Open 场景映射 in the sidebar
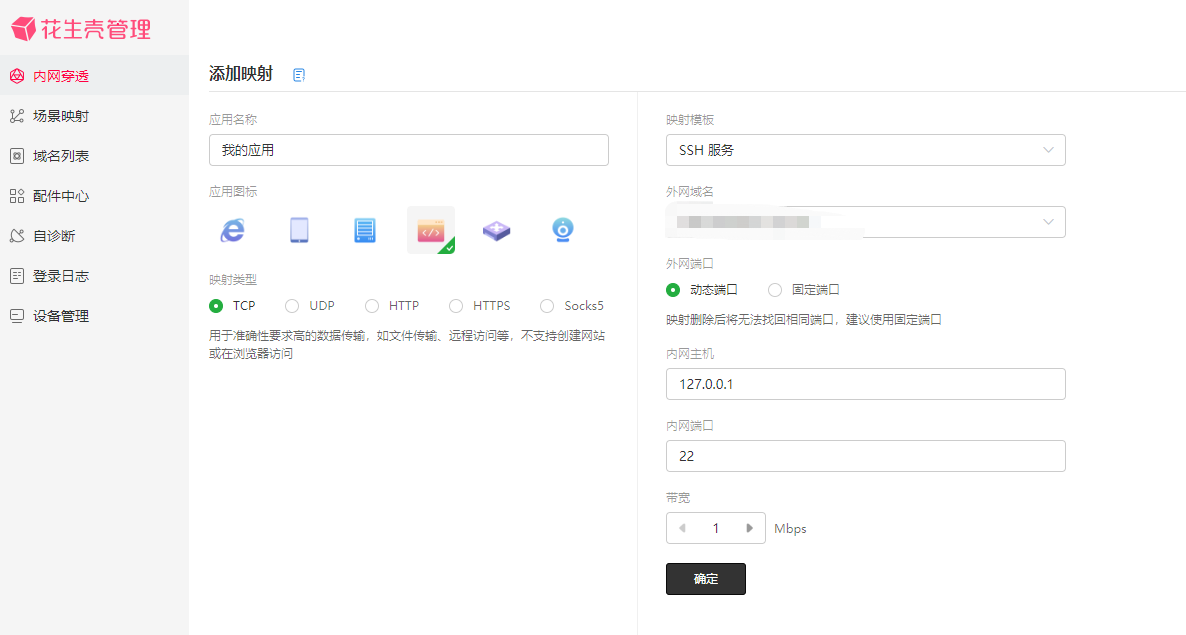The height and width of the screenshot is (635, 1186). click(61, 116)
